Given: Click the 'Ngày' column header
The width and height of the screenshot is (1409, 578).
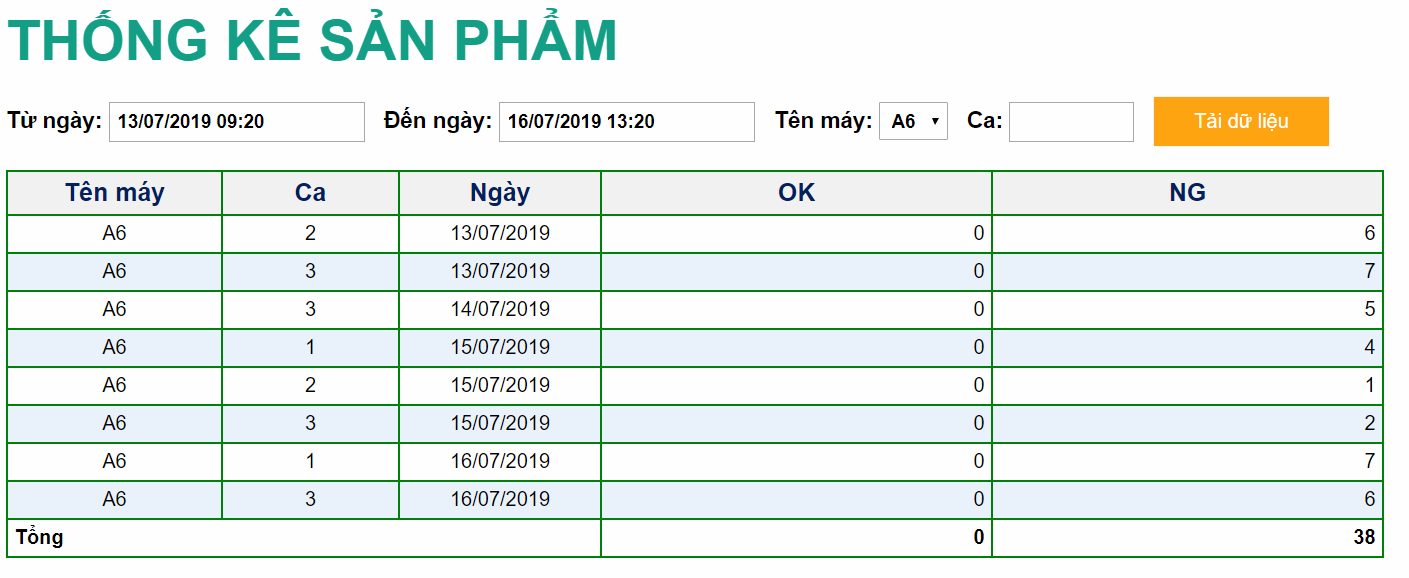Looking at the screenshot, I should (500, 193).
